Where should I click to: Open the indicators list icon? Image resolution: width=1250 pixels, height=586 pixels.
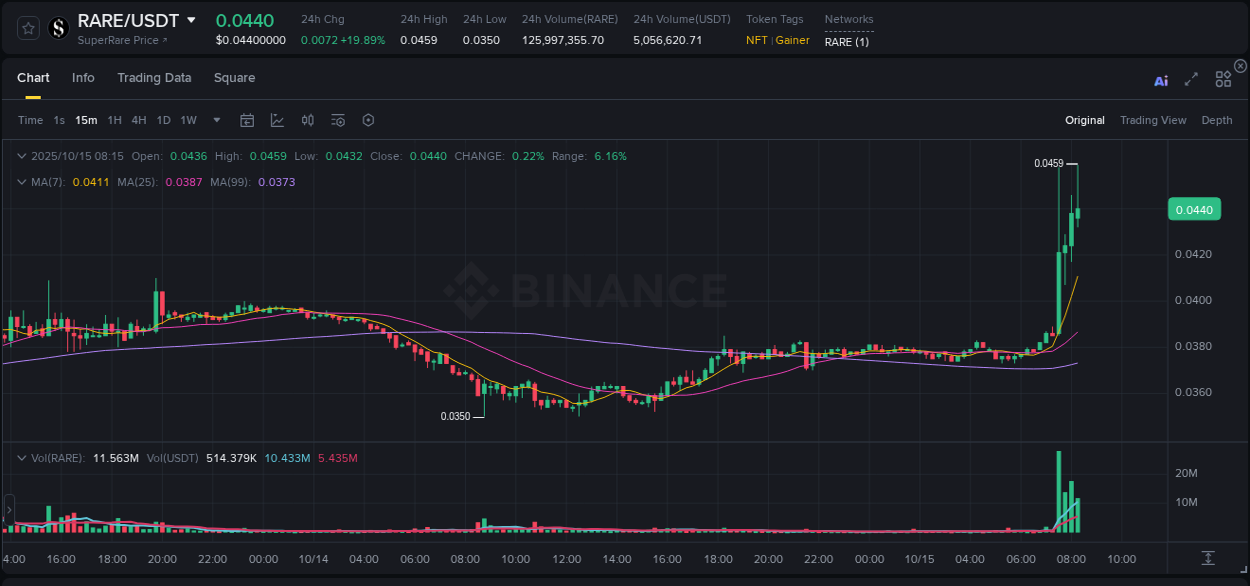coord(337,120)
